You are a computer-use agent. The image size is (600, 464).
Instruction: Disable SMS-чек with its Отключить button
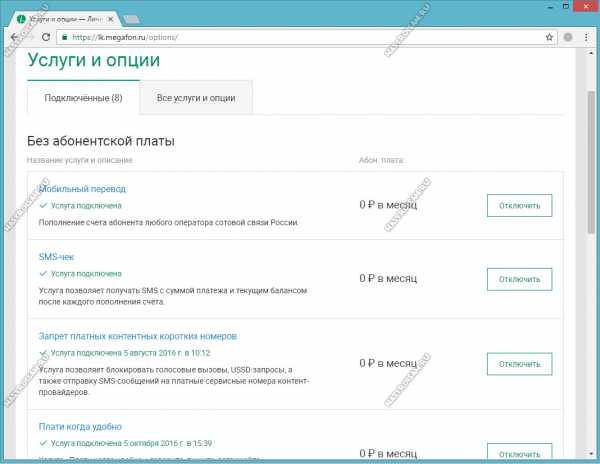point(519,278)
